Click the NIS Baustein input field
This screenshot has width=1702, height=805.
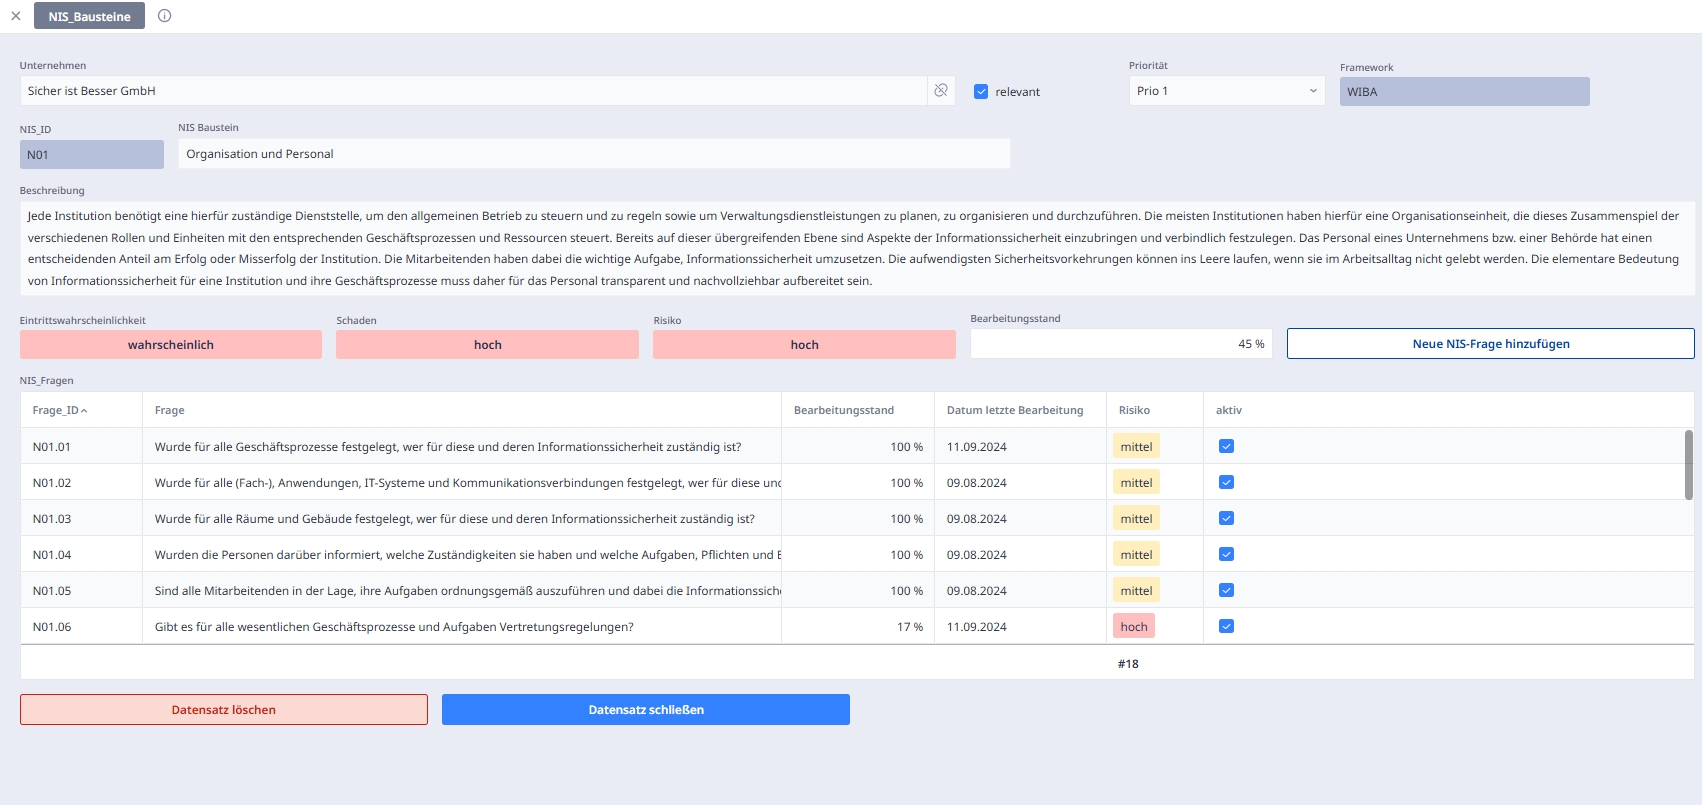tap(594, 154)
